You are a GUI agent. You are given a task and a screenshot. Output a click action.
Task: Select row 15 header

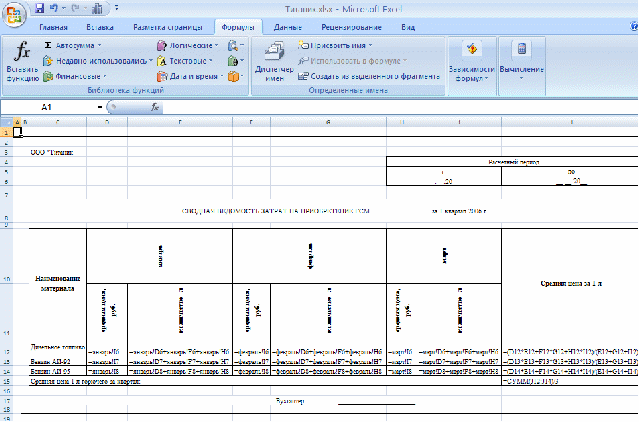(6, 381)
